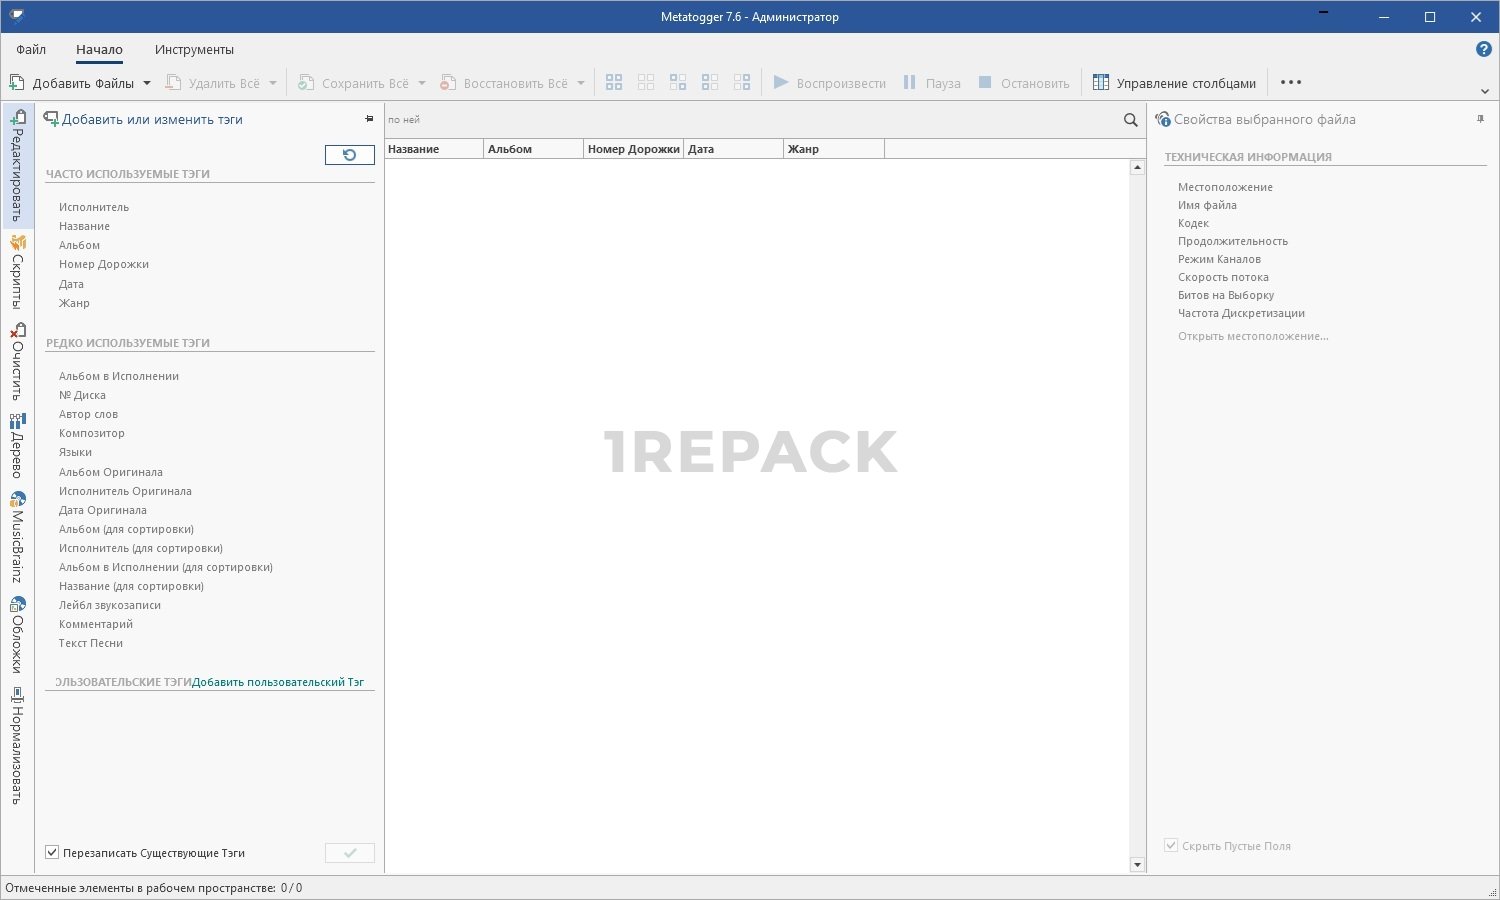Viewport: 1500px width, 900px height.
Task: Toggle Перезаписать Существующие Тэги checkbox
Action: (53, 853)
